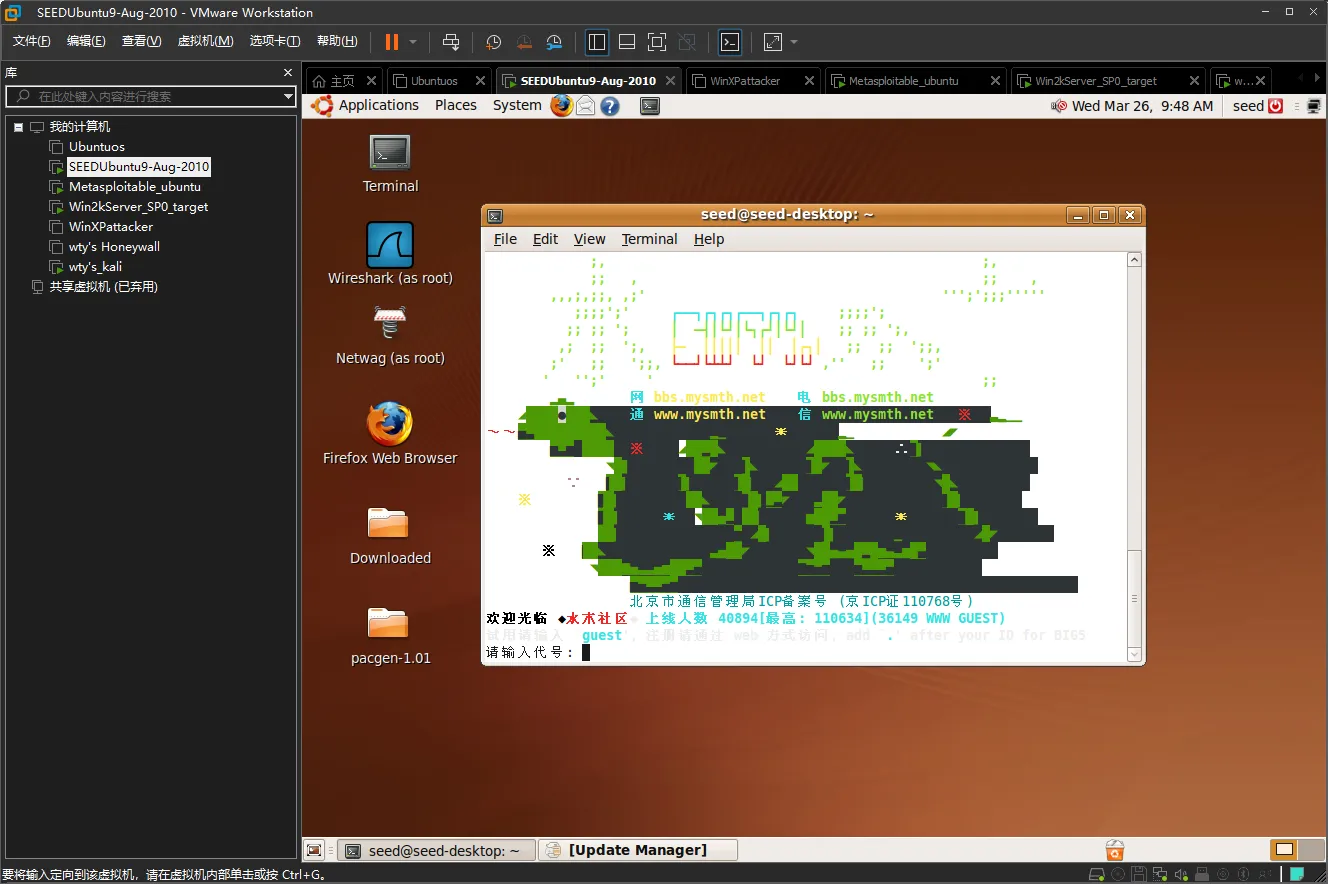Viewport: 1328px width, 884px height.
Task: Toggle the thumbnail bar view icon
Action: click(x=627, y=42)
